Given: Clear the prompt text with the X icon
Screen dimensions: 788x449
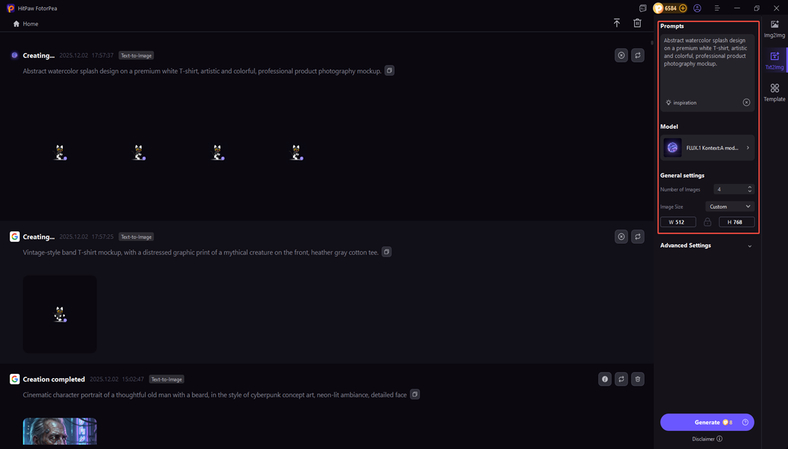Looking at the screenshot, I should tap(746, 102).
